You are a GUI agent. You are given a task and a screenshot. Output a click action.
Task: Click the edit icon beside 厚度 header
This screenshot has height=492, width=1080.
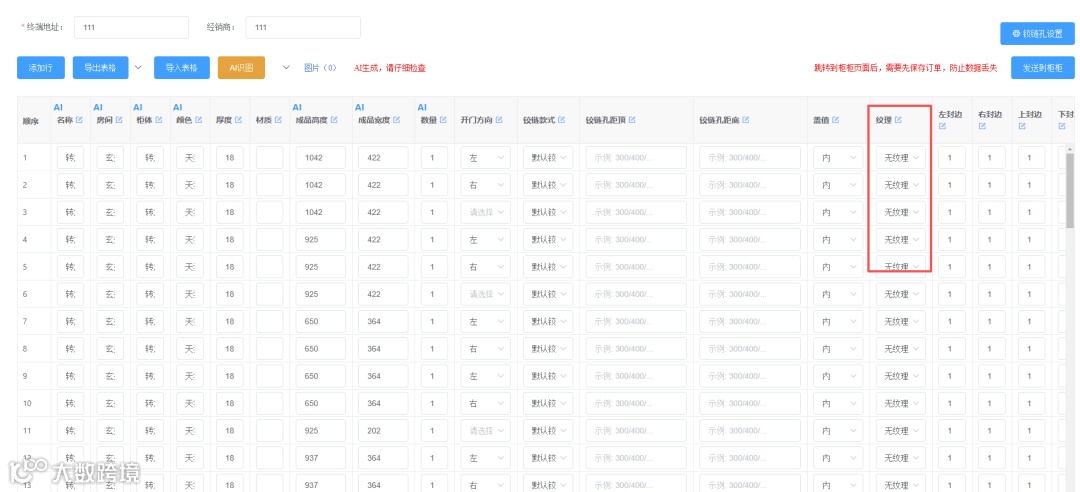(x=238, y=120)
